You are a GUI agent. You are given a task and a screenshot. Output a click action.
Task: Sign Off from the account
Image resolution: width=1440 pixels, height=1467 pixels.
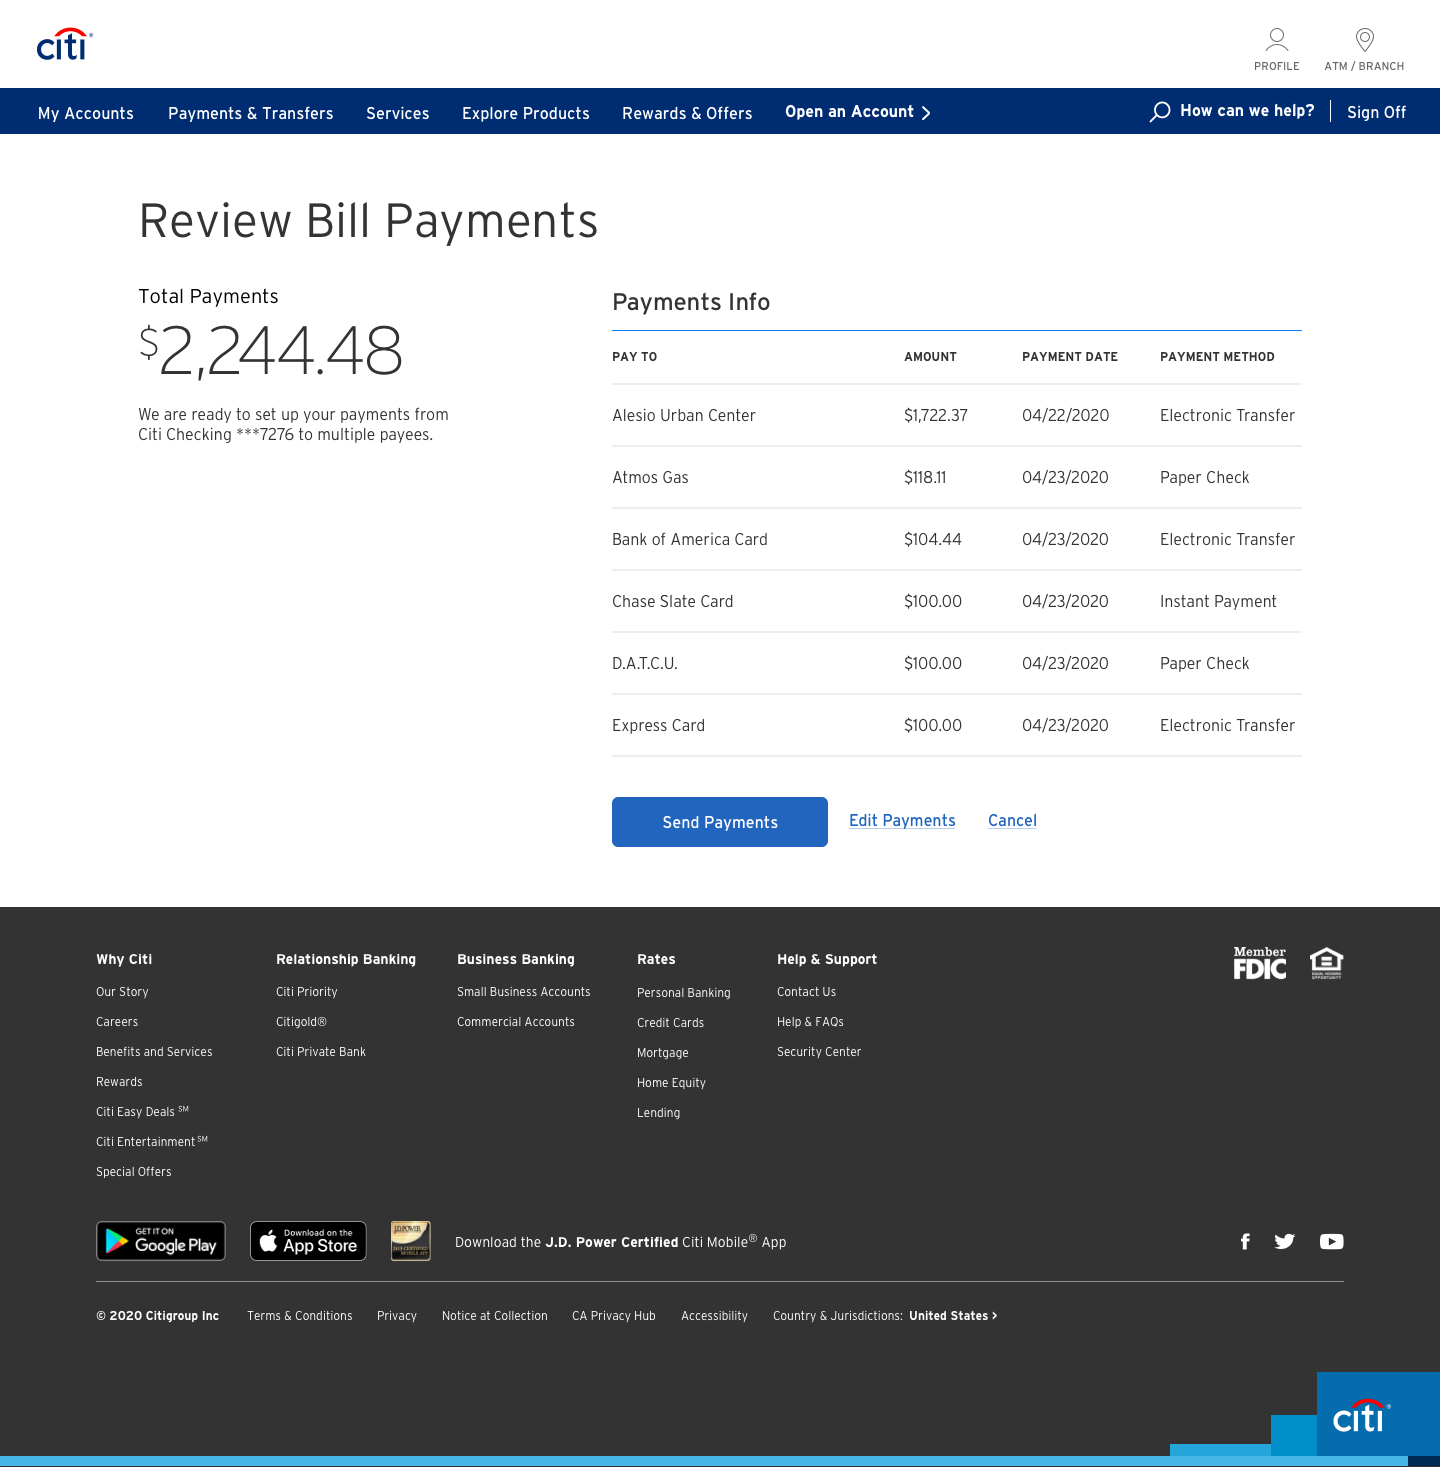click(x=1376, y=112)
